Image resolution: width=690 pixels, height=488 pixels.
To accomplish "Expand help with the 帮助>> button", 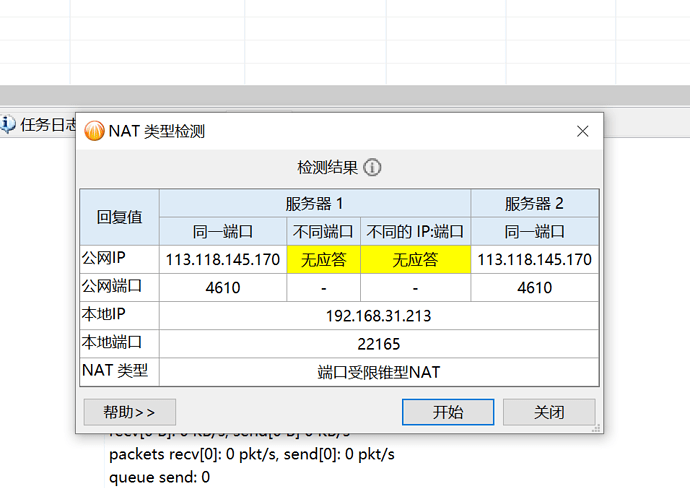I will click(x=130, y=412).
